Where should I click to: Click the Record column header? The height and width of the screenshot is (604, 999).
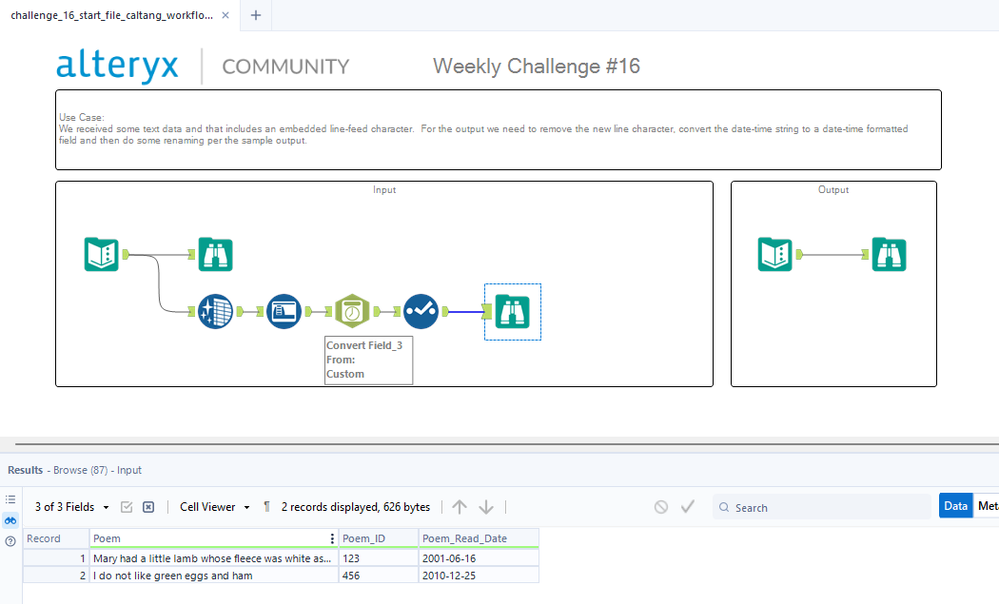pyautogui.click(x=56, y=538)
